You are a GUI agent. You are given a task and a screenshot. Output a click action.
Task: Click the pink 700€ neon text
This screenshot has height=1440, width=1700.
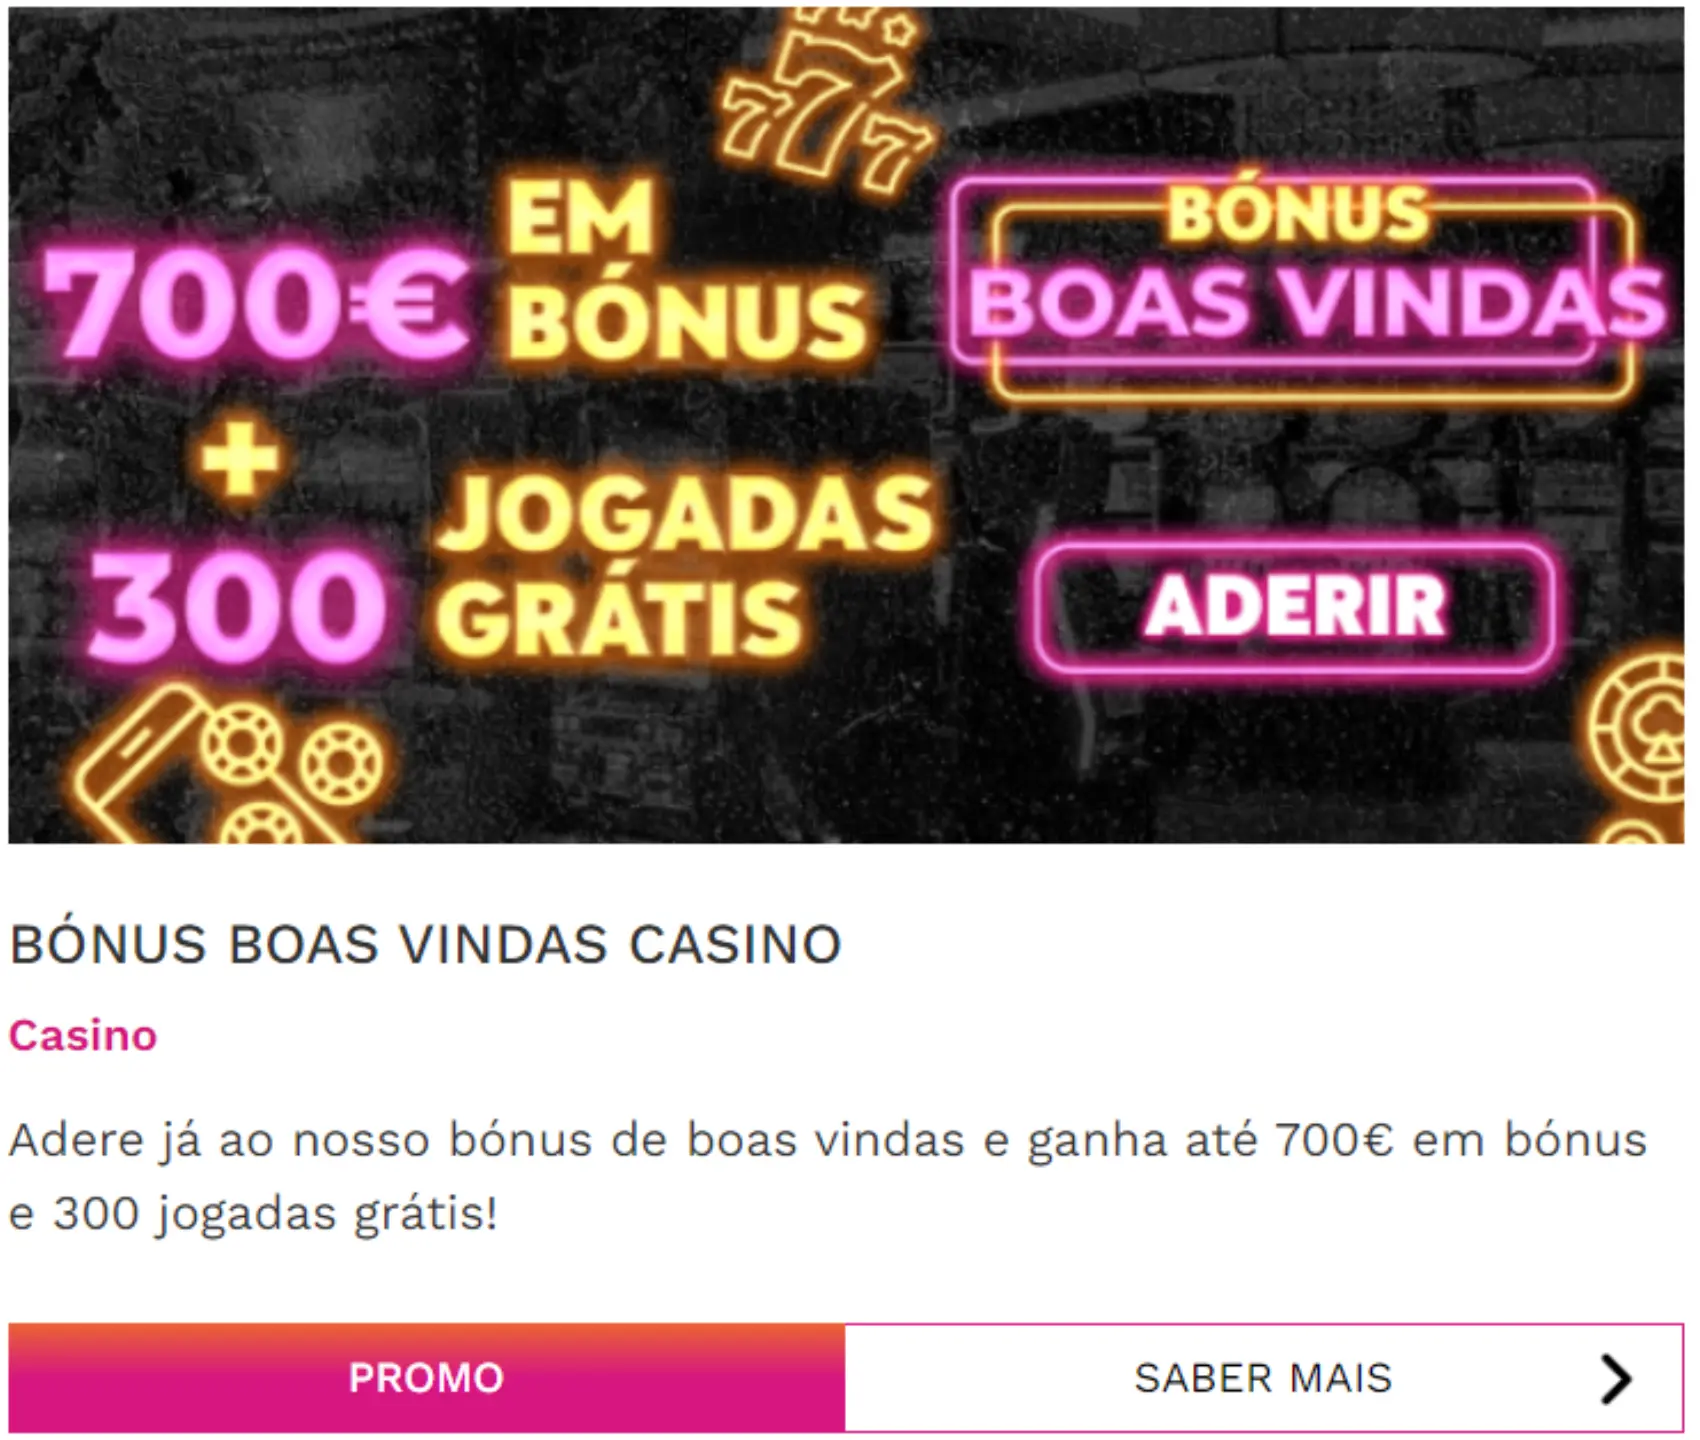pos(255,301)
